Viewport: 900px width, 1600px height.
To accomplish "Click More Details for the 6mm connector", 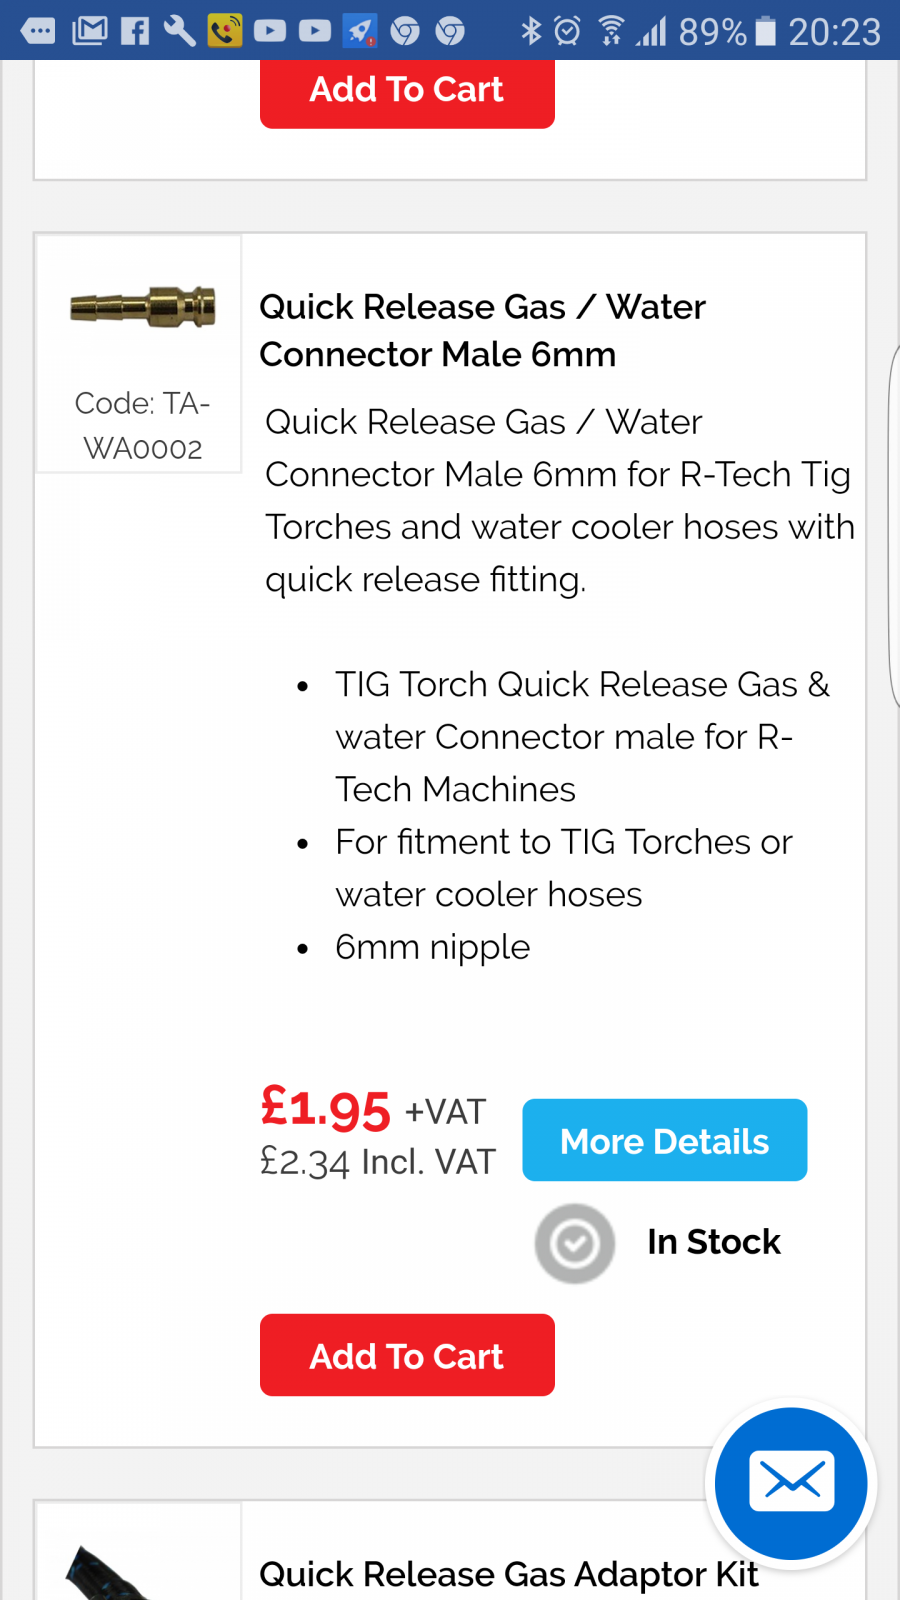I will 665,1140.
